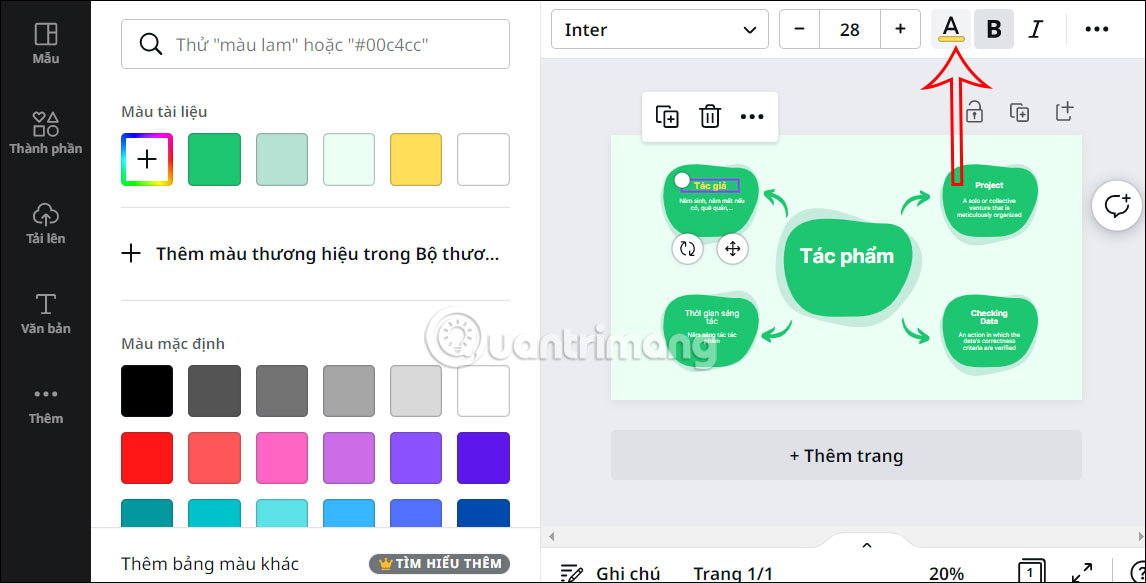Select the text color tool
The width and height of the screenshot is (1146, 583).
[949, 29]
